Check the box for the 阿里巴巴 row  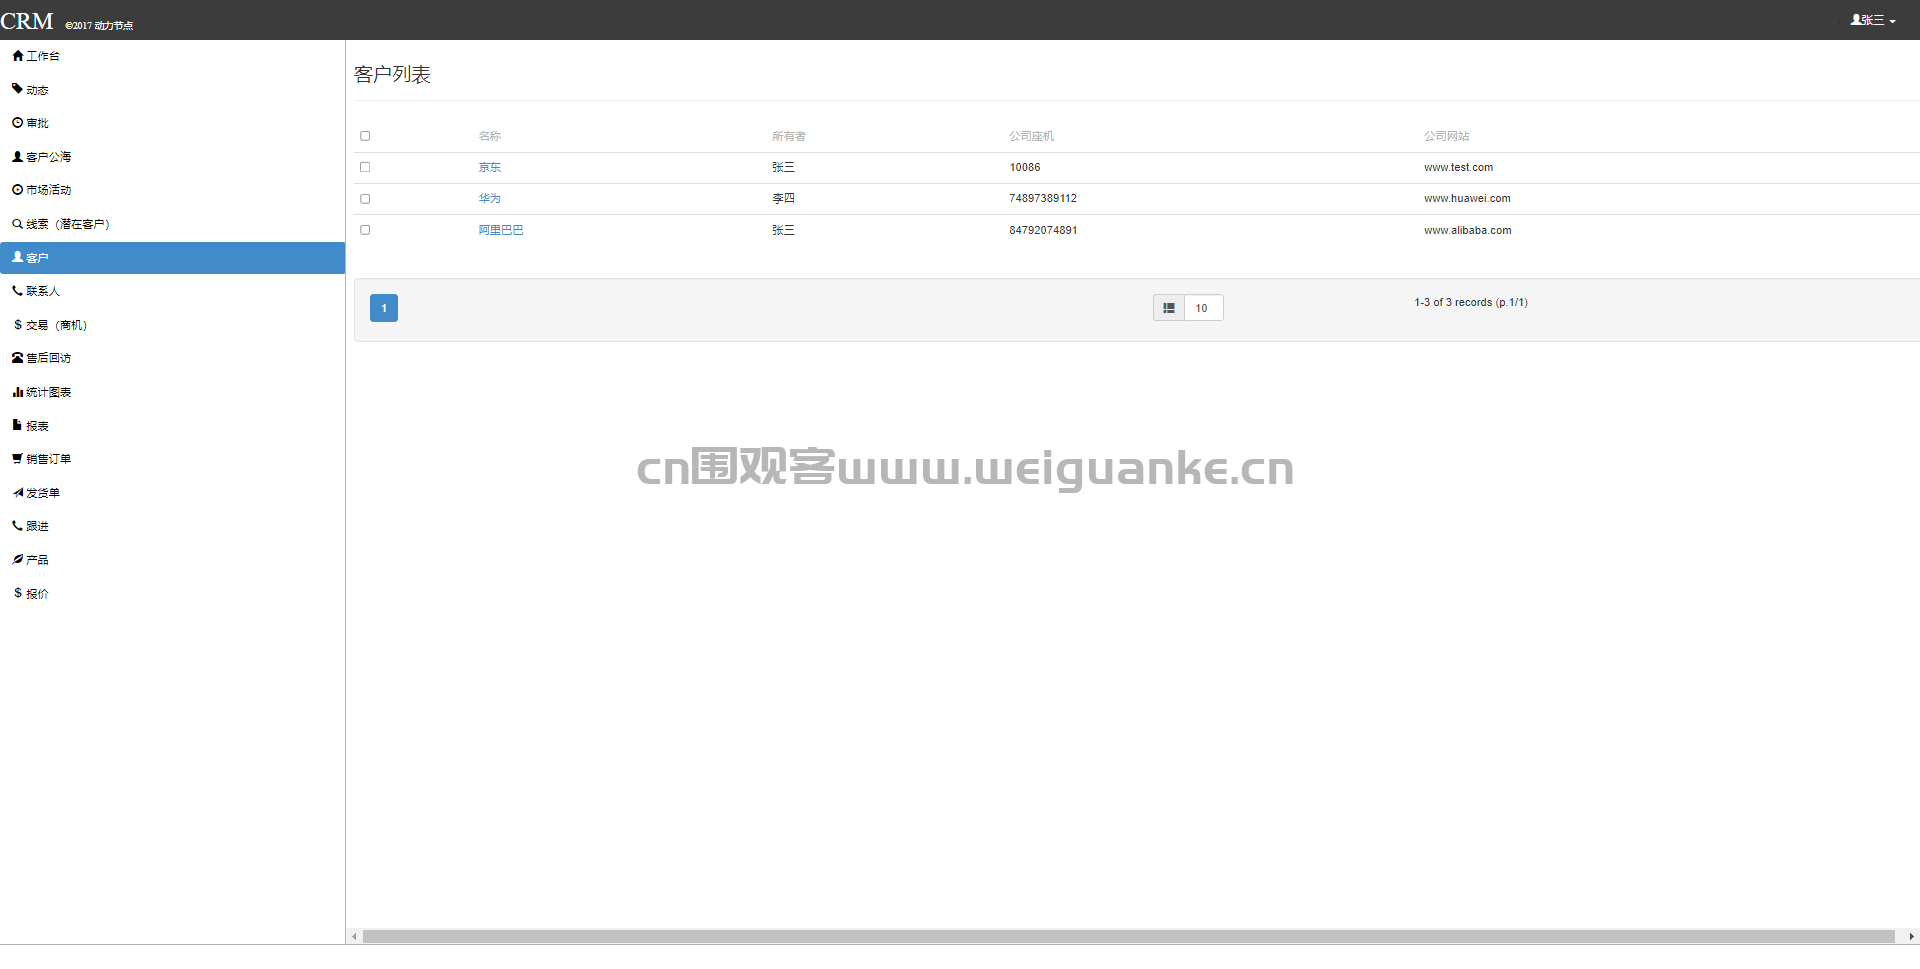tap(365, 230)
